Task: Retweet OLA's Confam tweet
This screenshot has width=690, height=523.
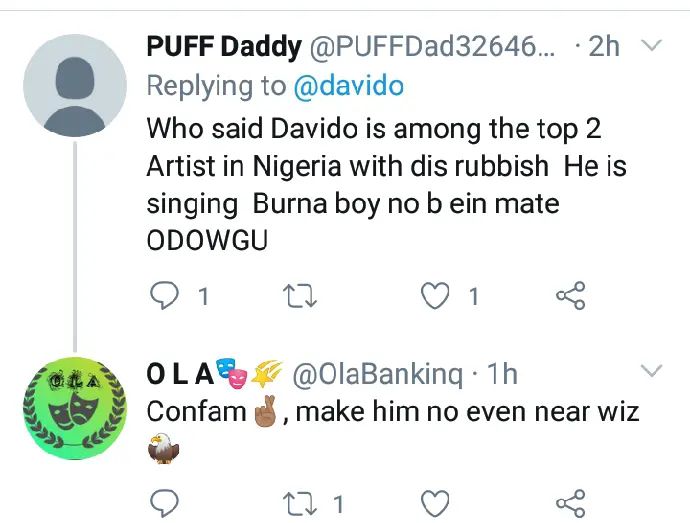Action: 300,500
